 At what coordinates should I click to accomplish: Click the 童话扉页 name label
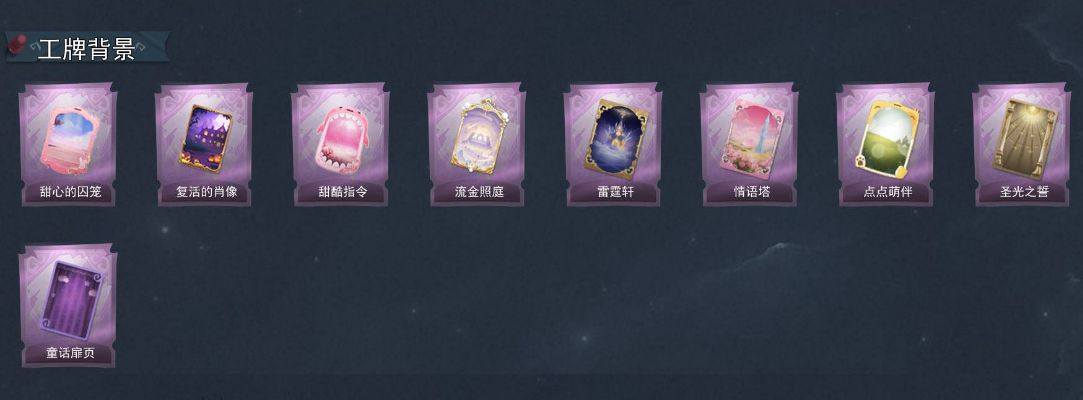point(70,353)
